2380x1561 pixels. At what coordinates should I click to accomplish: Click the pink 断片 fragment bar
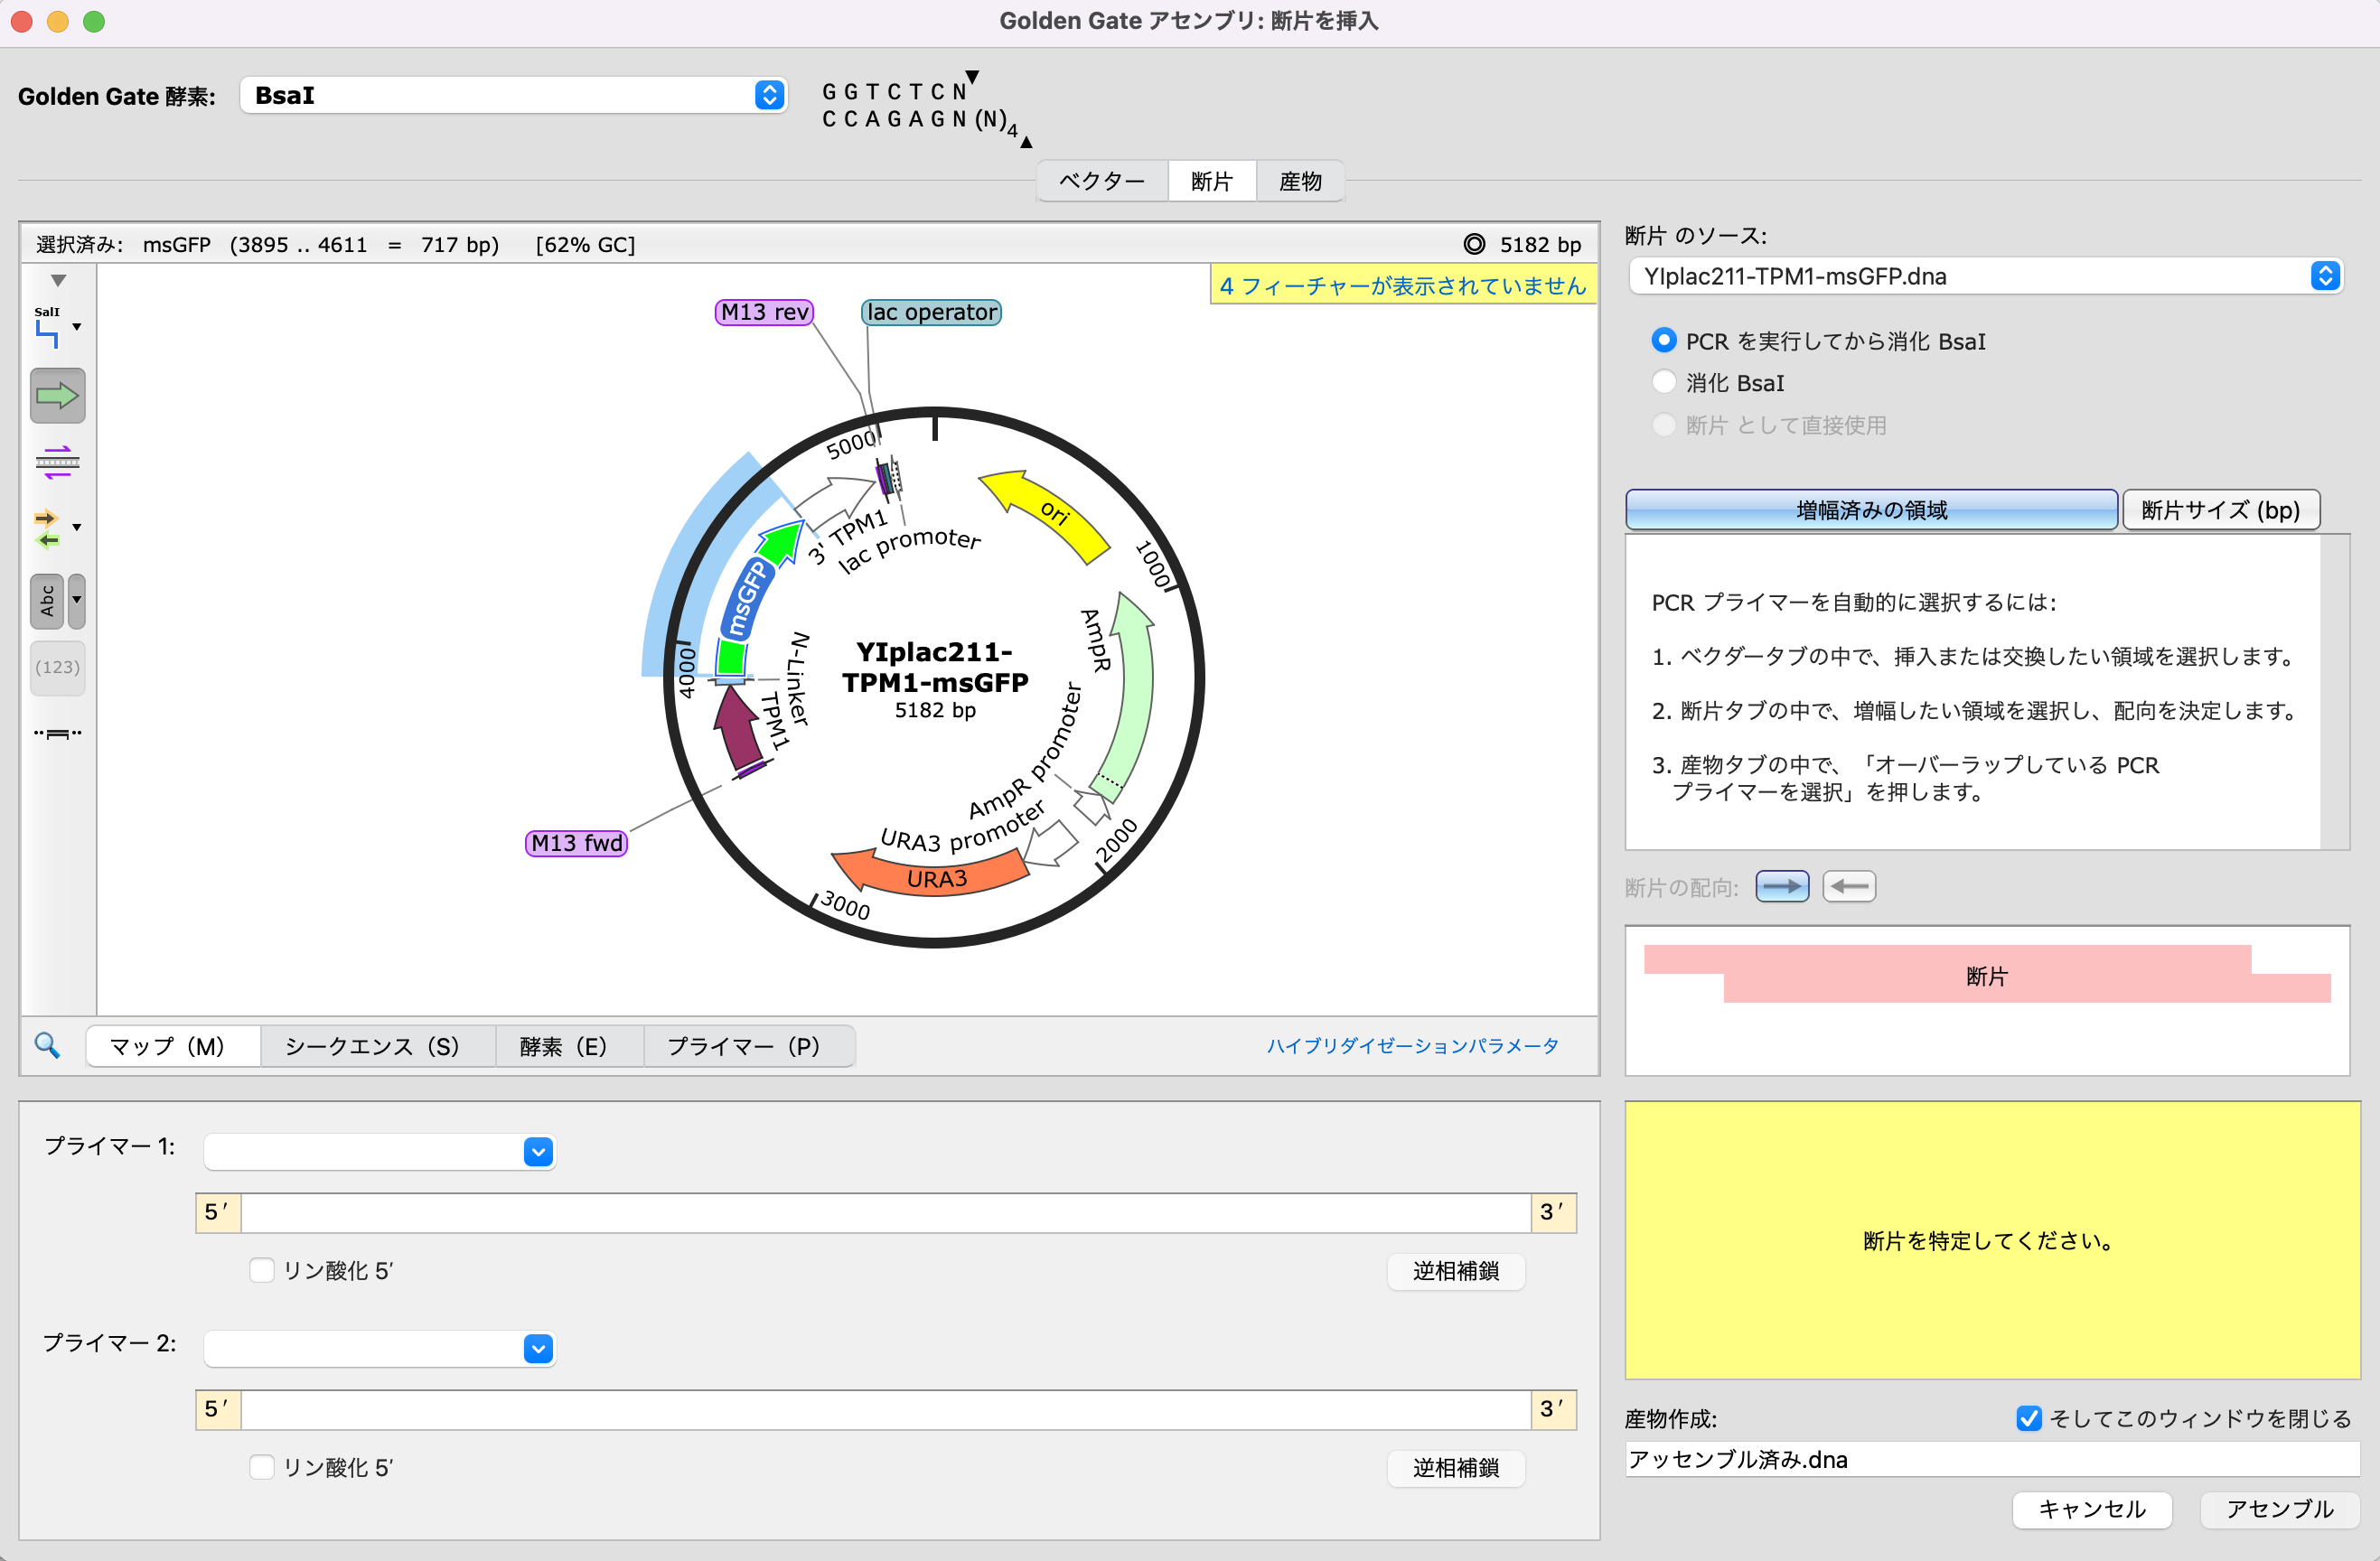[1985, 975]
